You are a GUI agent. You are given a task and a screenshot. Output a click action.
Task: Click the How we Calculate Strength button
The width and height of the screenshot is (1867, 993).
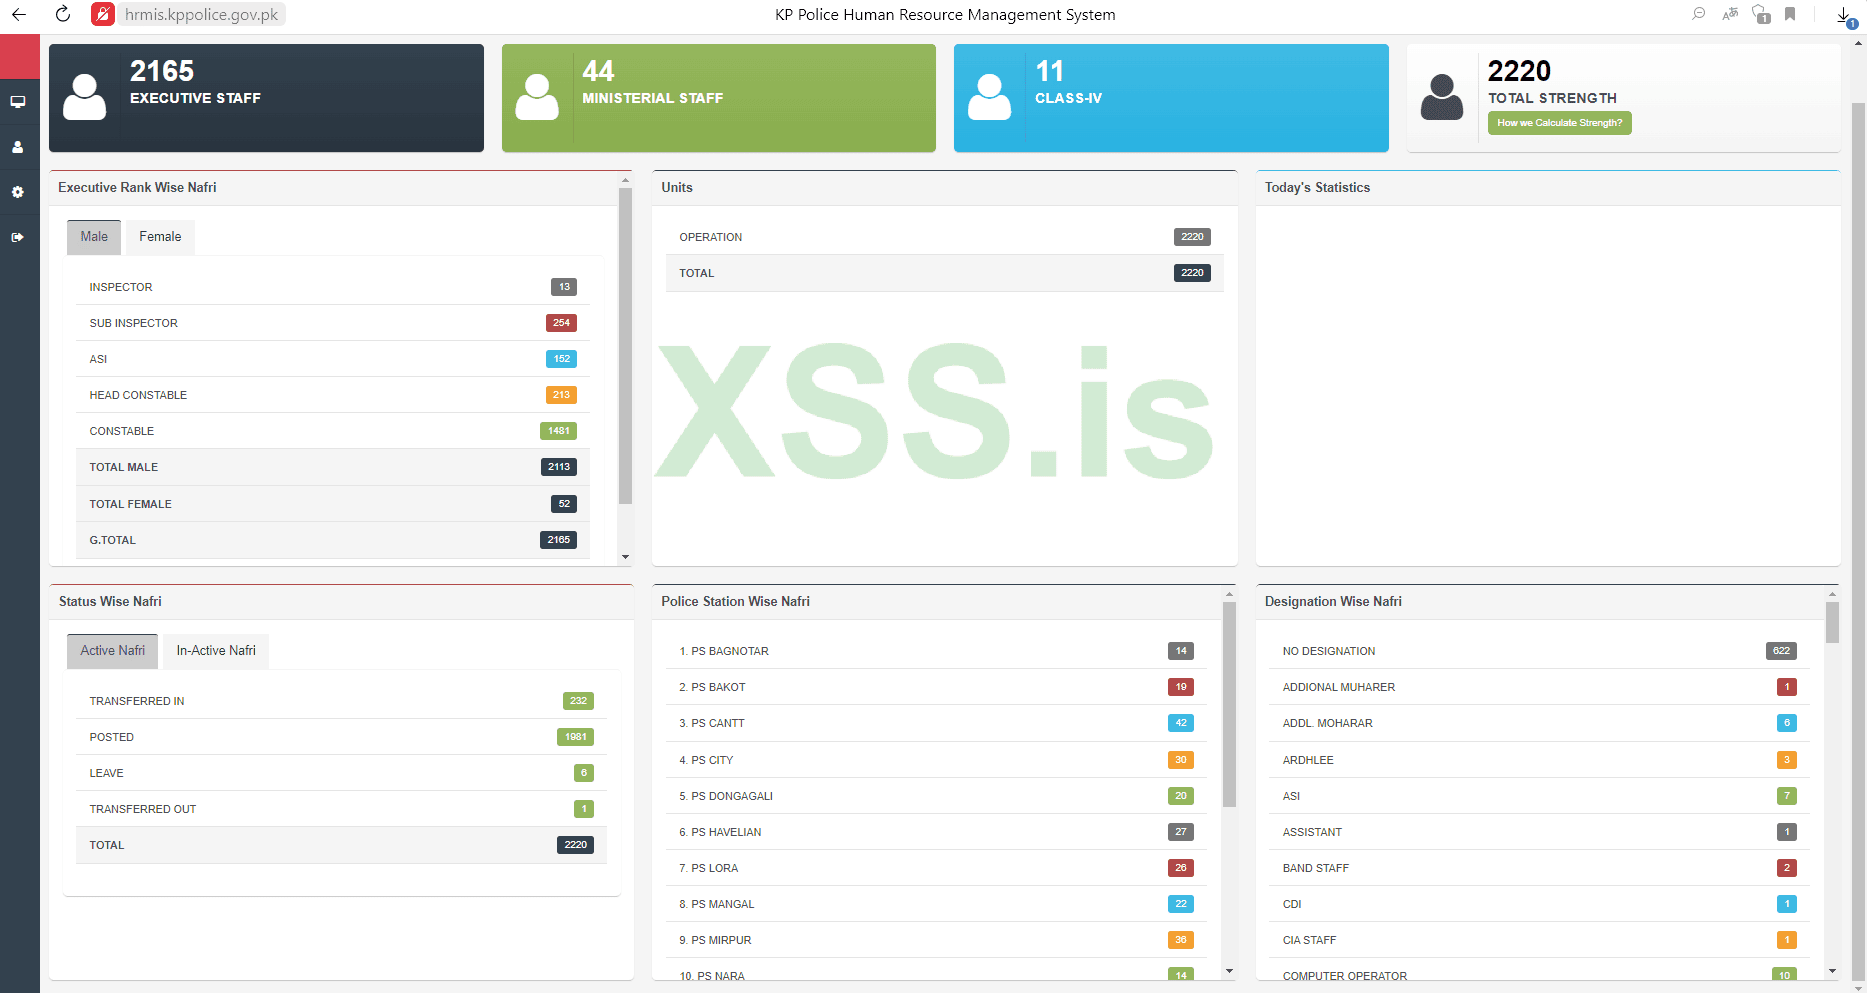(x=1560, y=123)
